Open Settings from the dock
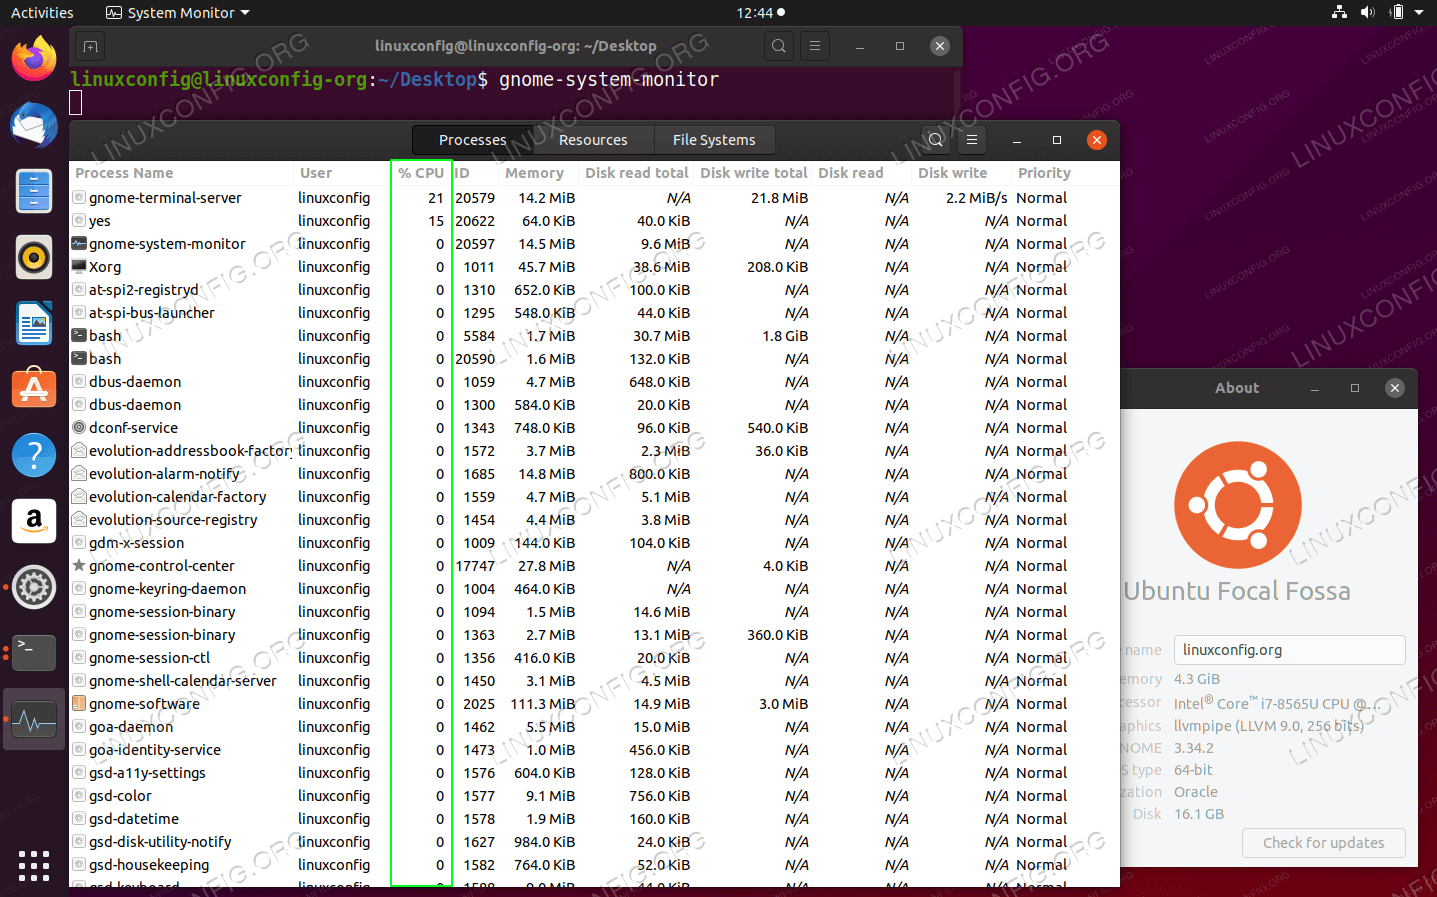Image resolution: width=1437 pixels, height=897 pixels. coord(34,587)
